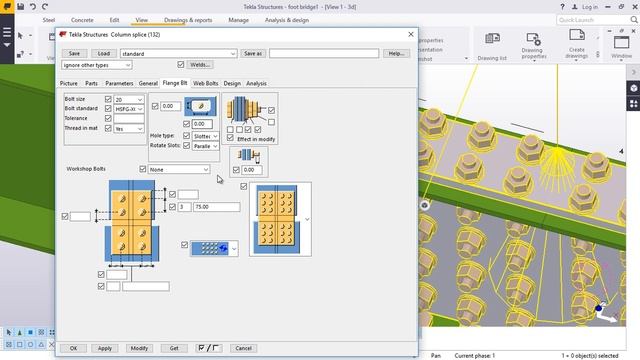Open the 3D cube side panel icon
The height and width of the screenshot is (360, 640).
point(633,87)
